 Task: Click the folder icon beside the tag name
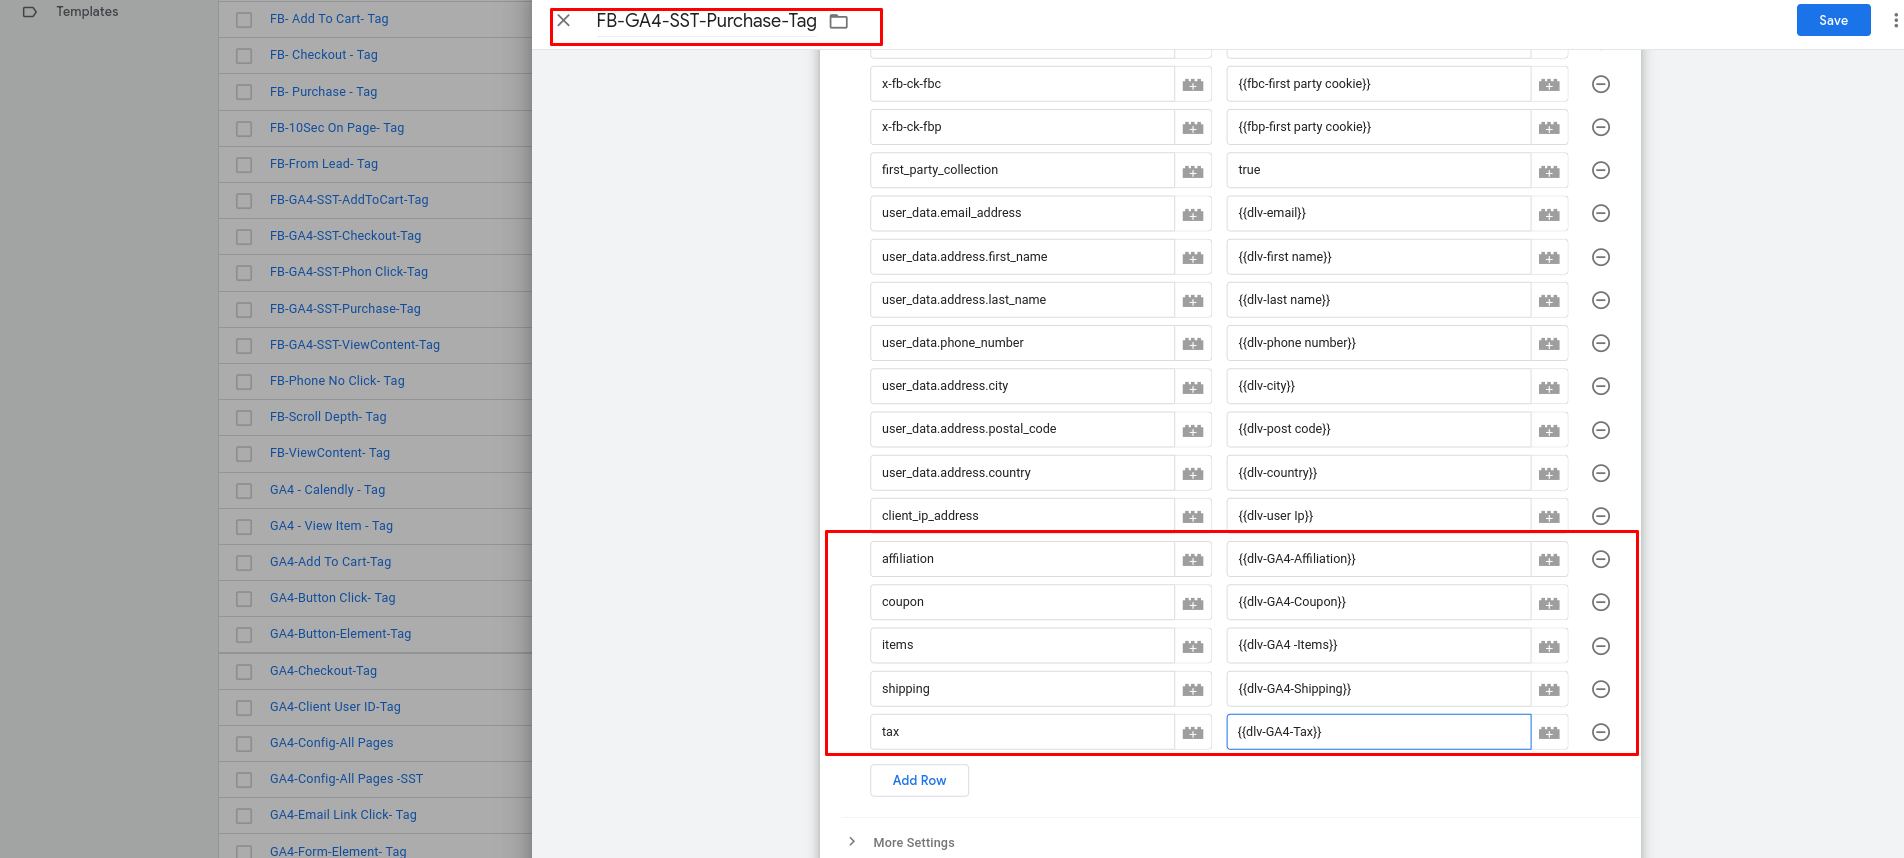coord(839,21)
